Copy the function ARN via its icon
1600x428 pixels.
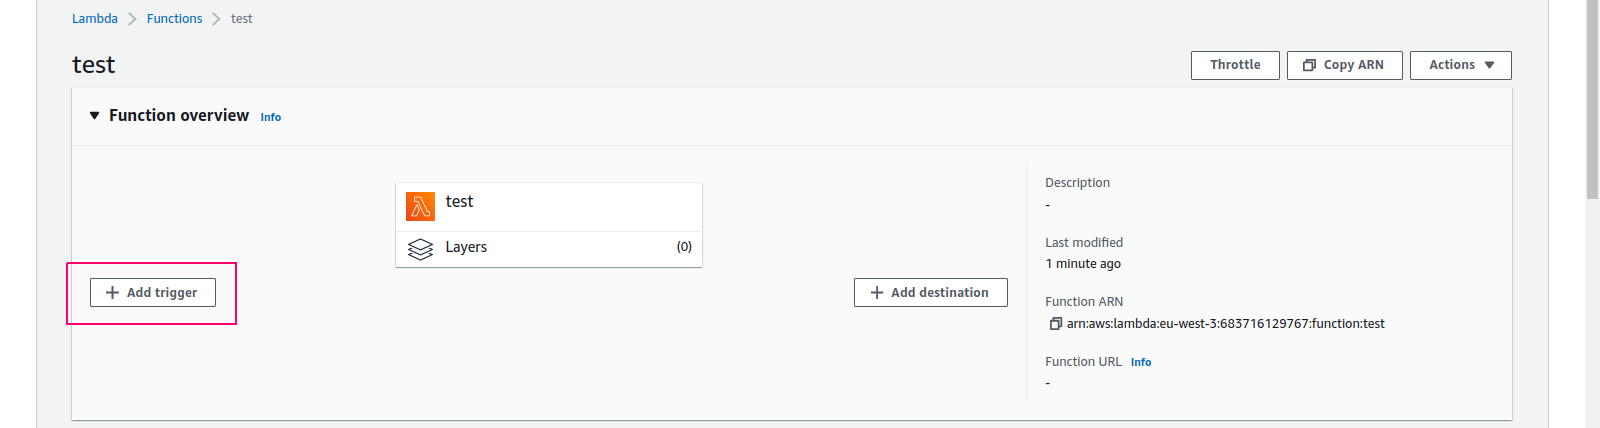coord(1055,324)
